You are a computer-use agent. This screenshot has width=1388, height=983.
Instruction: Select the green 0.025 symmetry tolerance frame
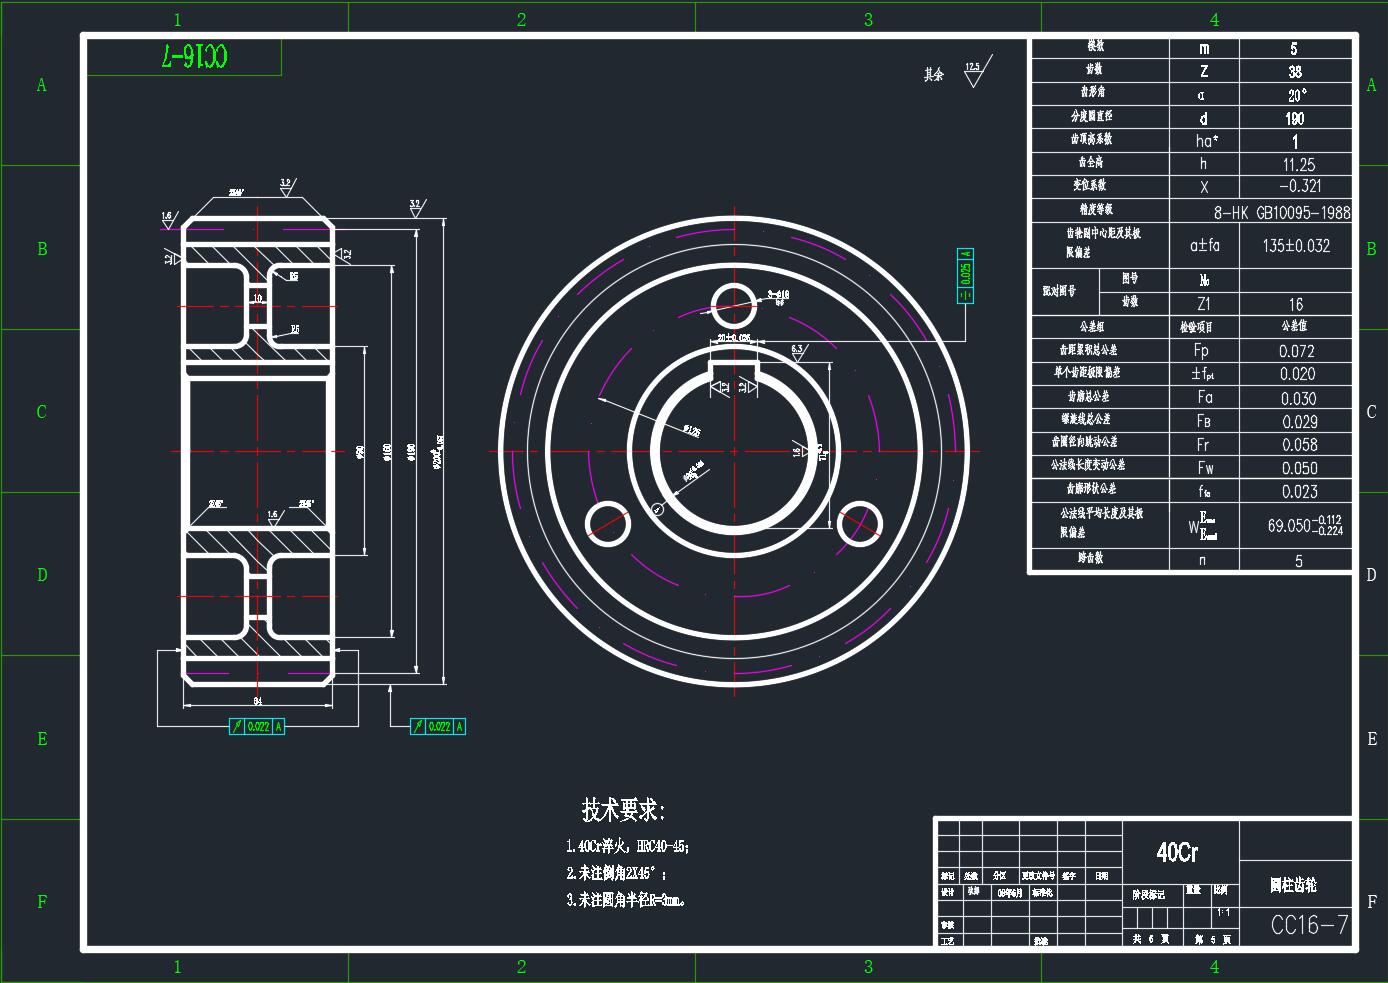point(965,275)
